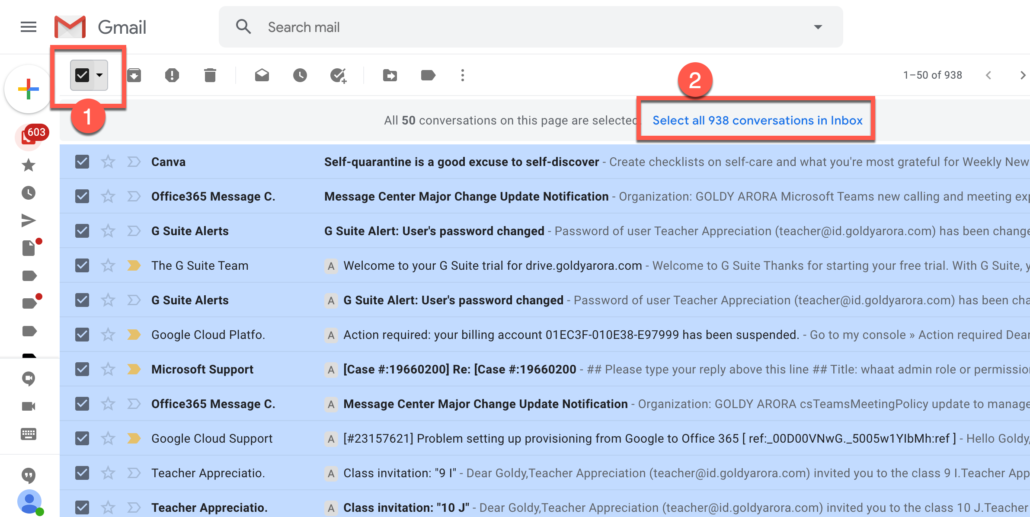Open the More options three-dot menu
Viewport: 1030px width, 517px height.
(462, 76)
